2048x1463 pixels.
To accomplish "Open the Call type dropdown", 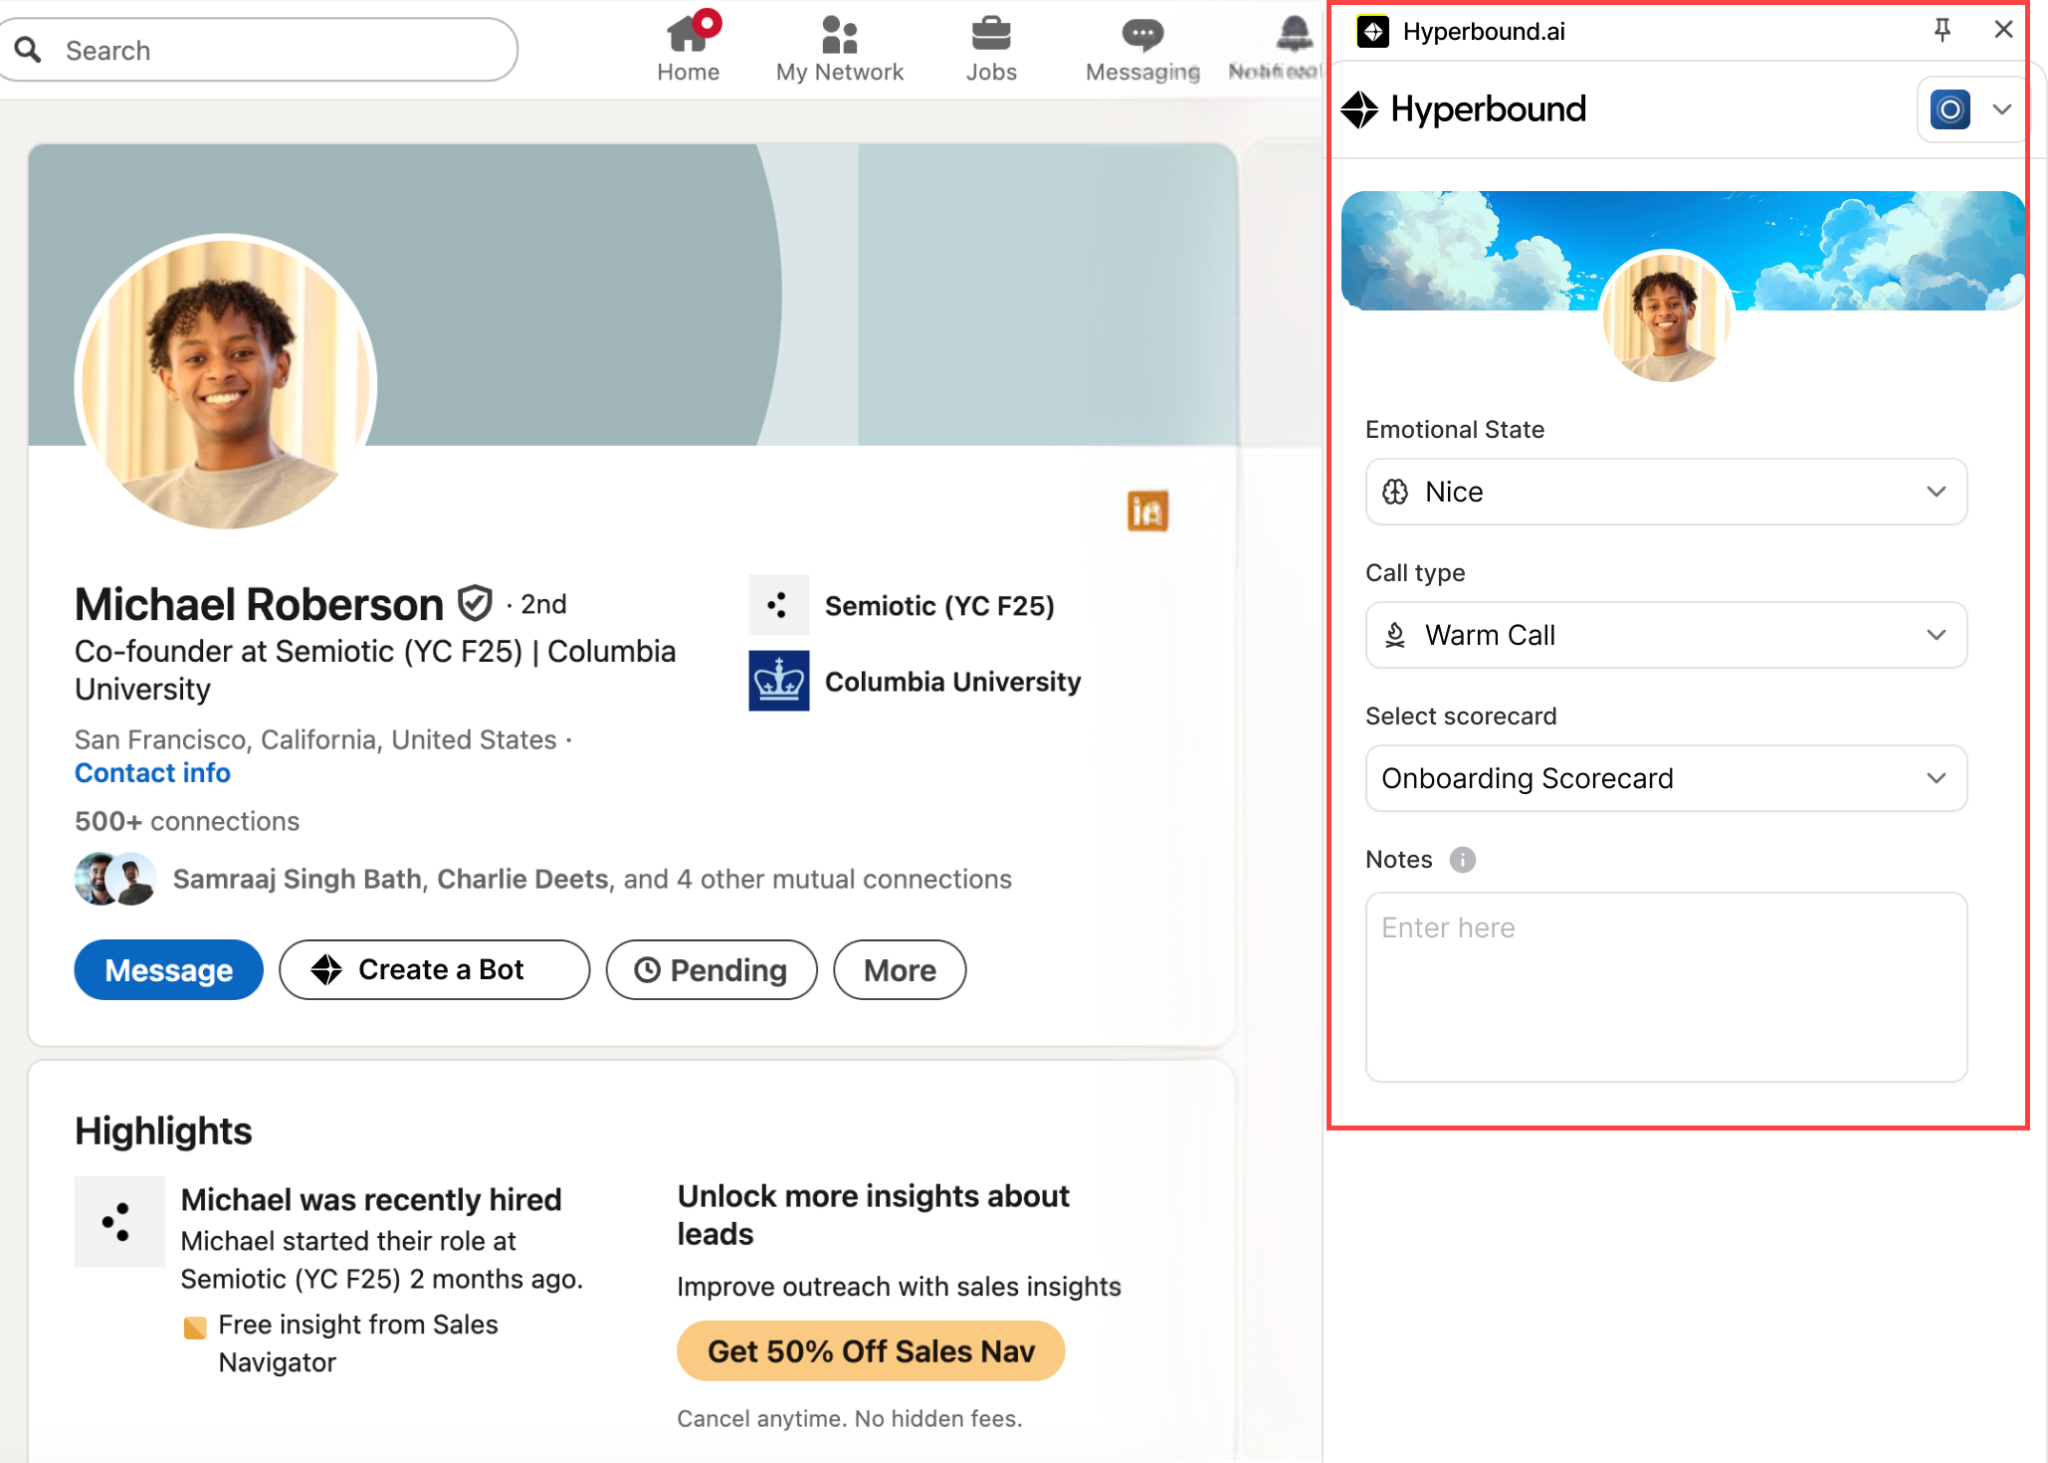I will click(x=1666, y=635).
